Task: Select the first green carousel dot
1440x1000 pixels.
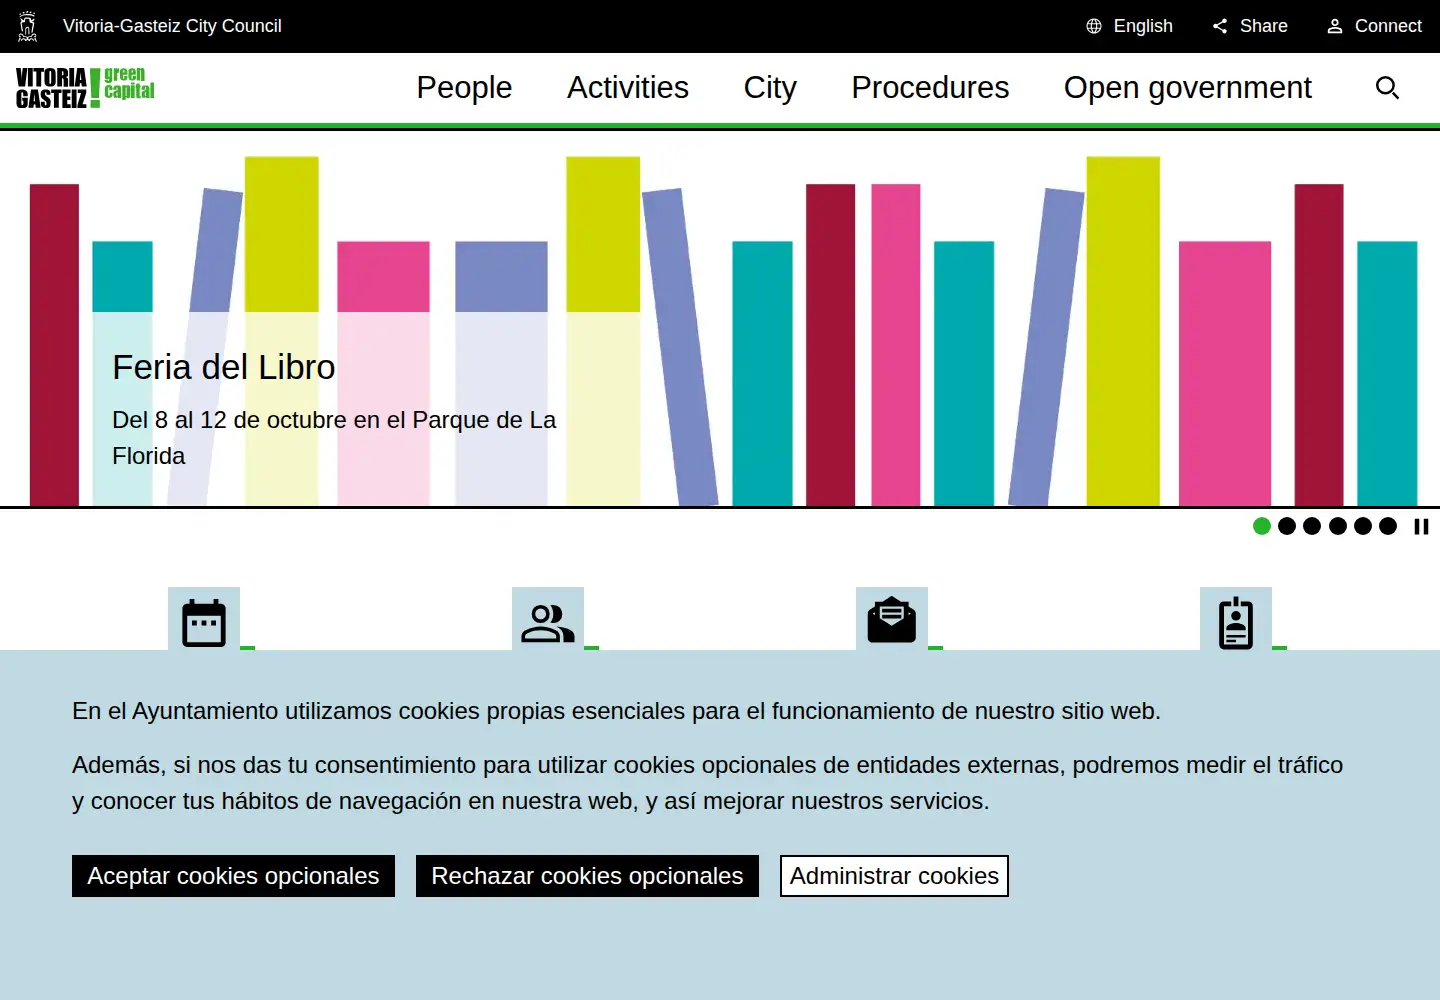Action: (1262, 526)
